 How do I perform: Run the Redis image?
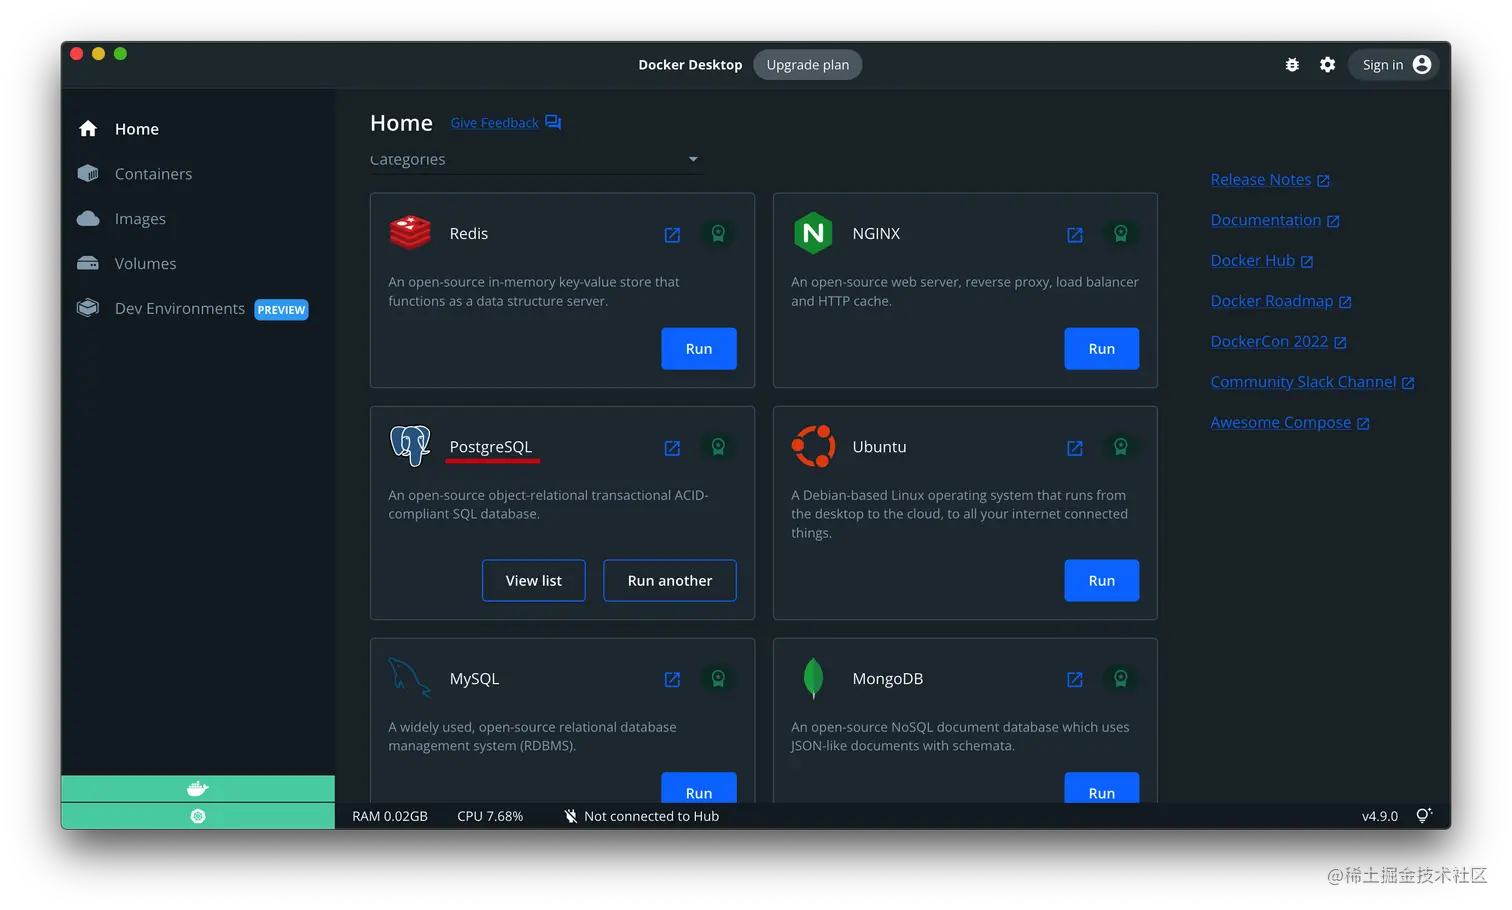pyautogui.click(x=699, y=349)
